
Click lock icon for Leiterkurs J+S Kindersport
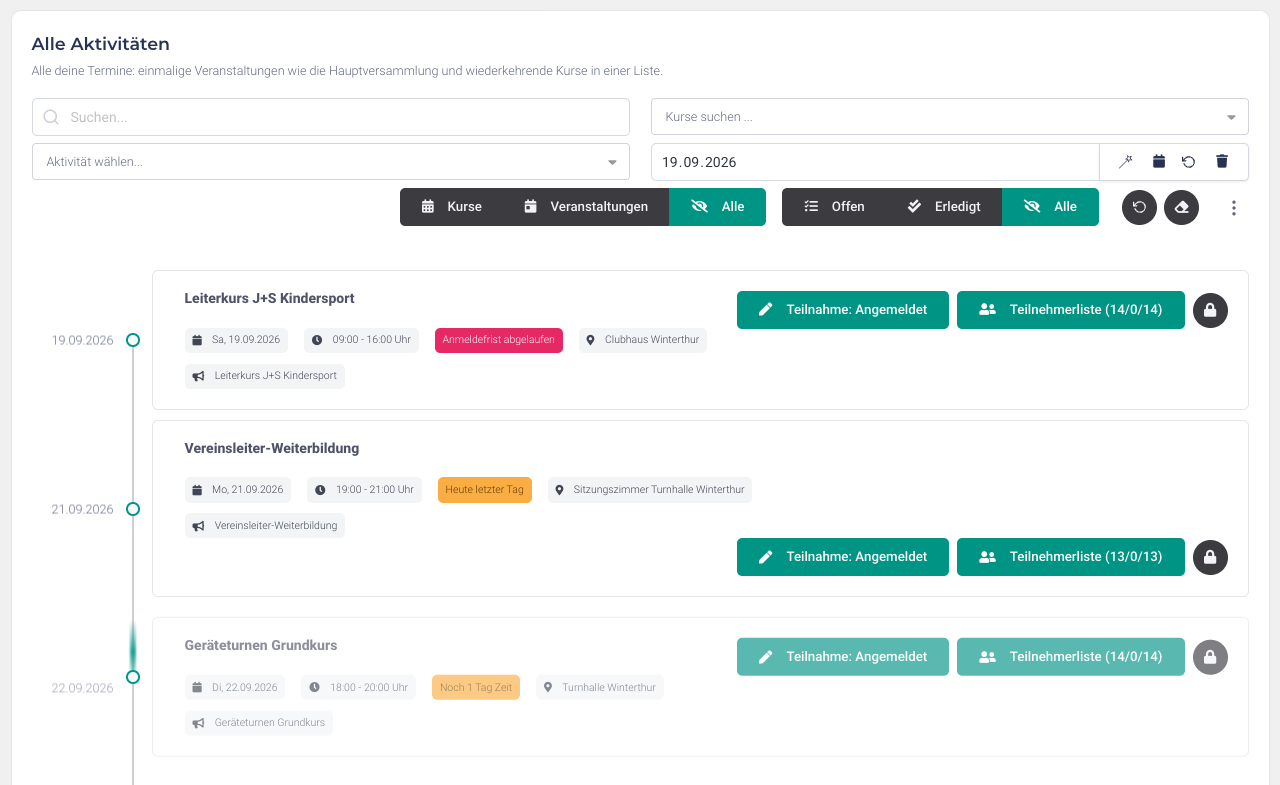click(1210, 310)
